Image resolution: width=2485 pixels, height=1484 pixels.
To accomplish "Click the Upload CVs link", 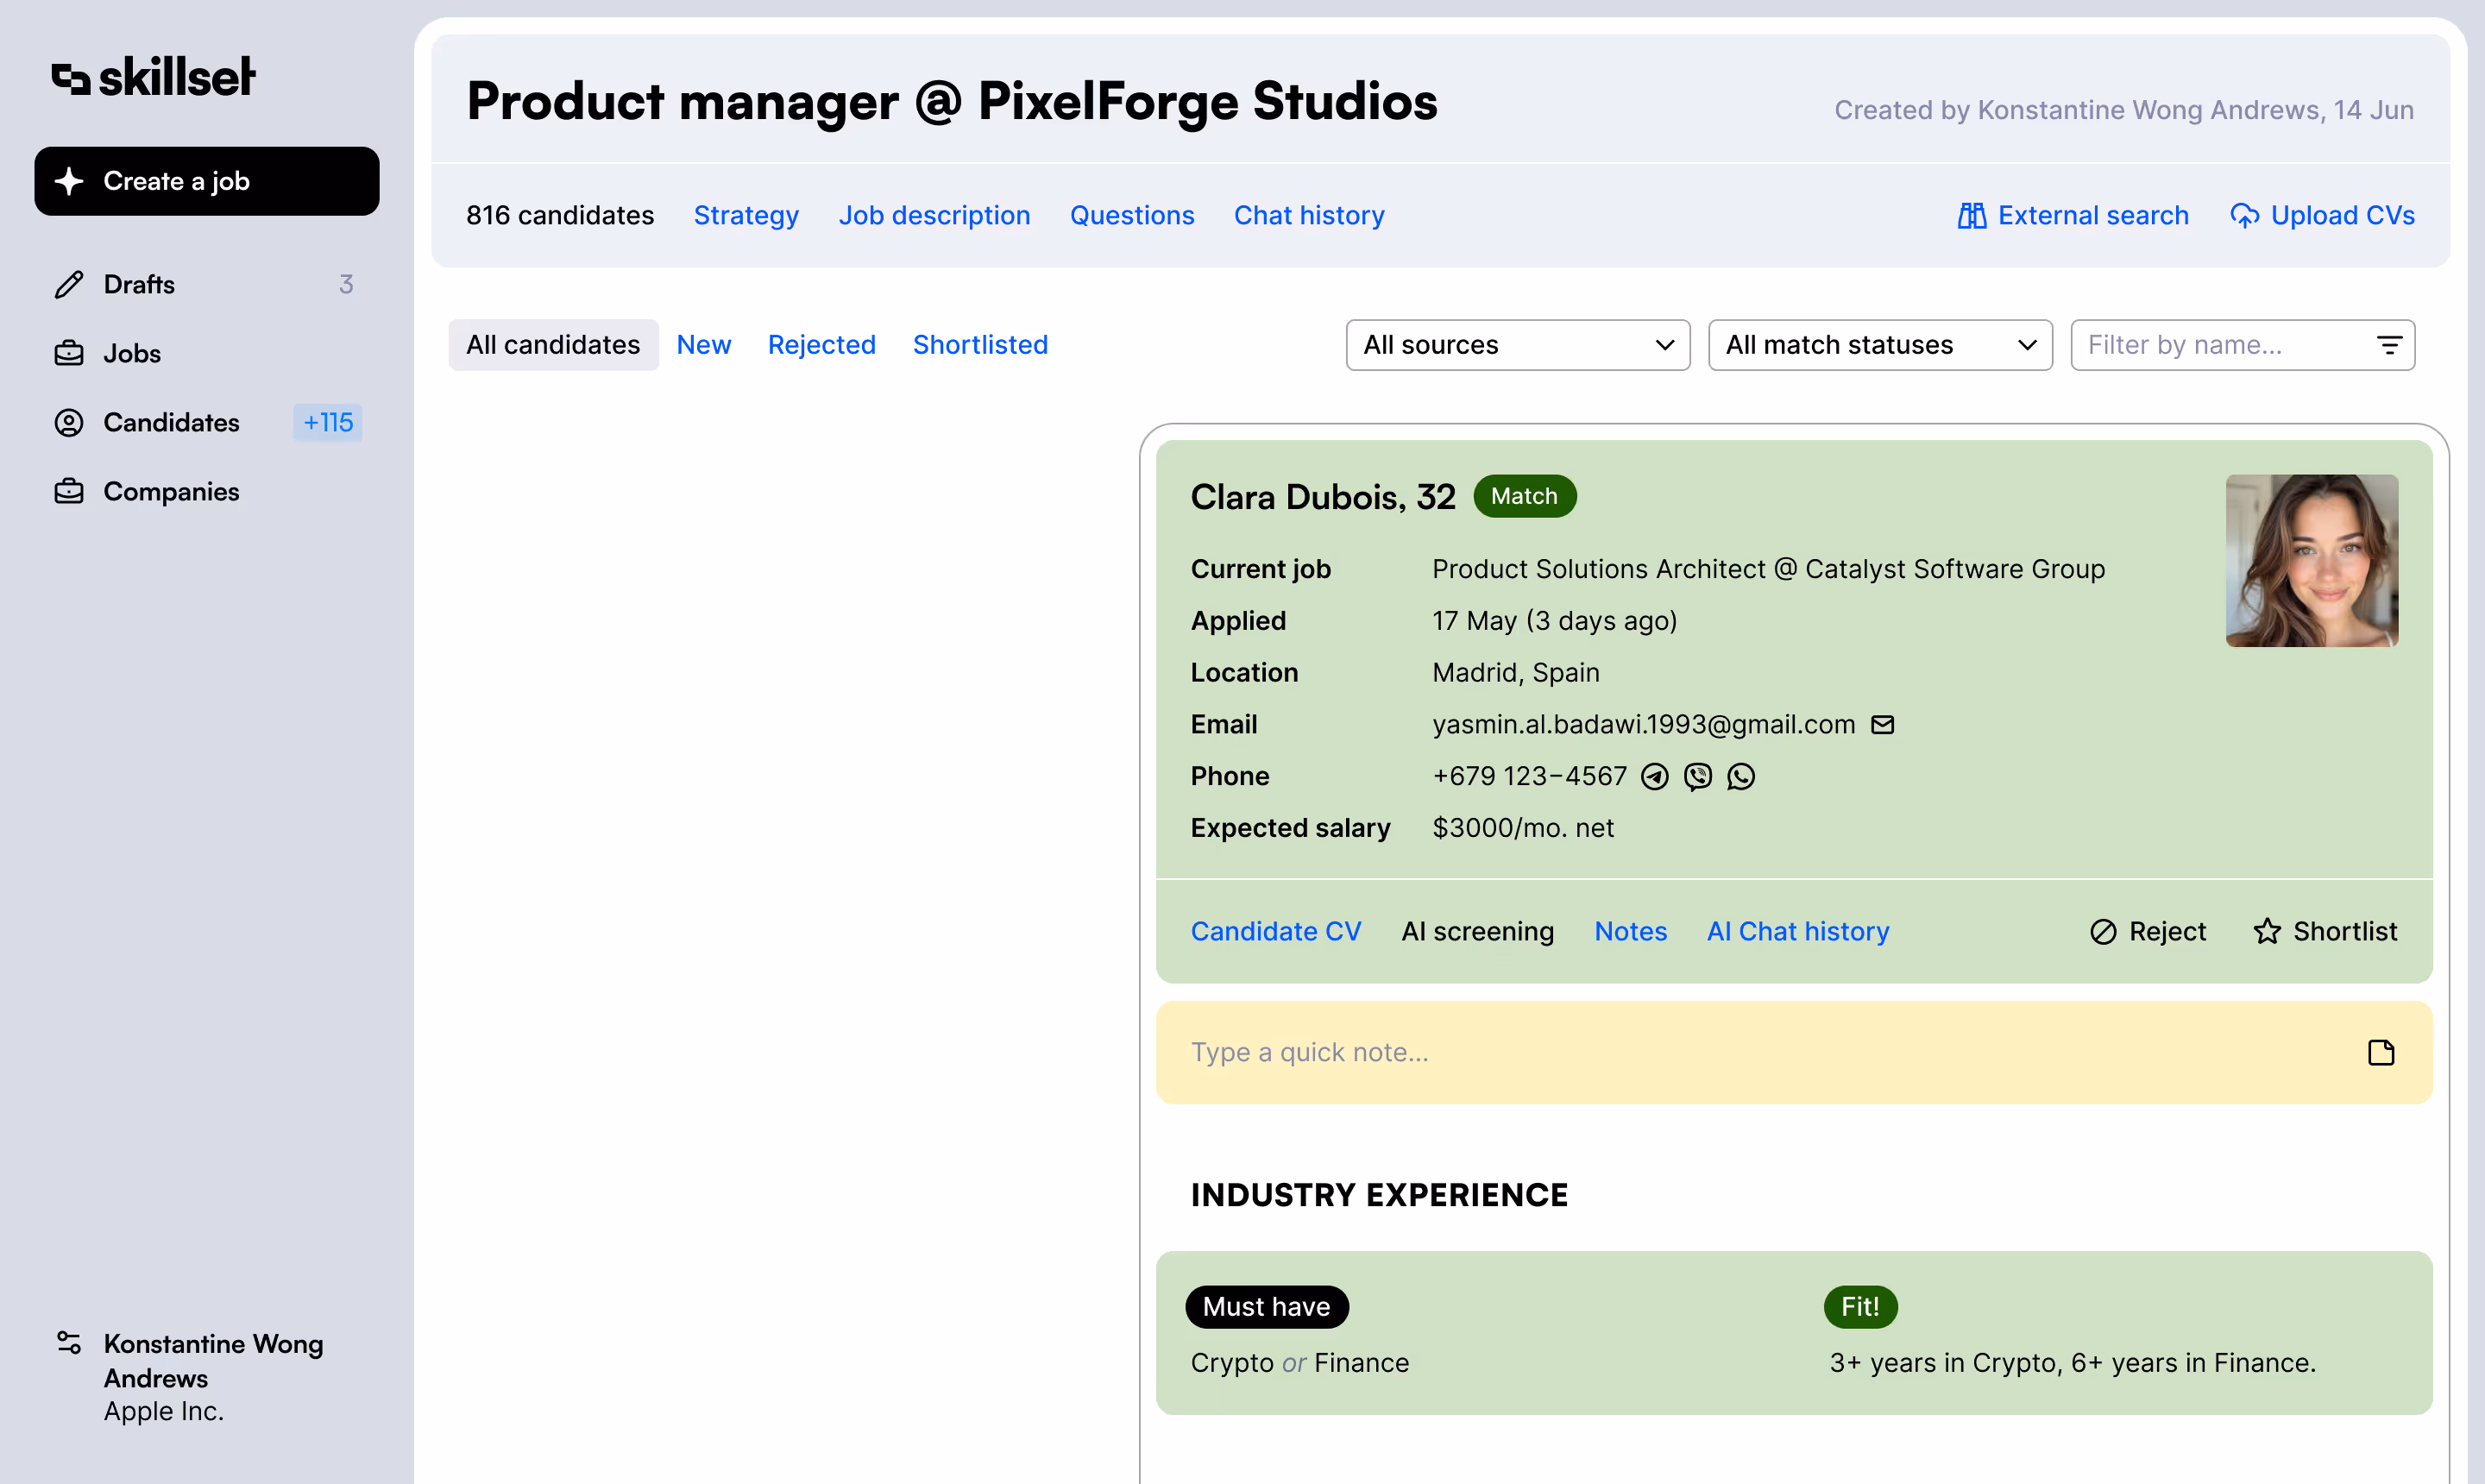I will click(2322, 215).
